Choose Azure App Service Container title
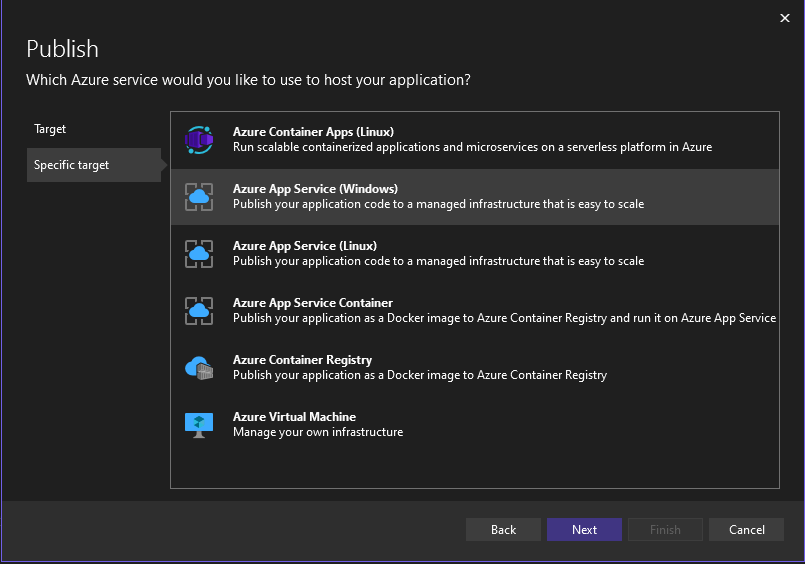This screenshot has height=564, width=805. pyautogui.click(x=313, y=303)
